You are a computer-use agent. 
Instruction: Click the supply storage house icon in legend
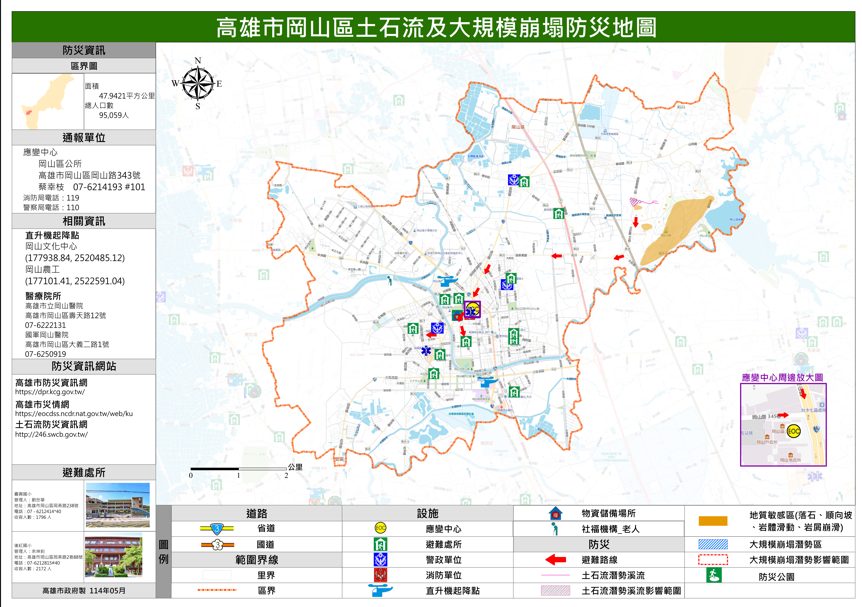point(555,513)
